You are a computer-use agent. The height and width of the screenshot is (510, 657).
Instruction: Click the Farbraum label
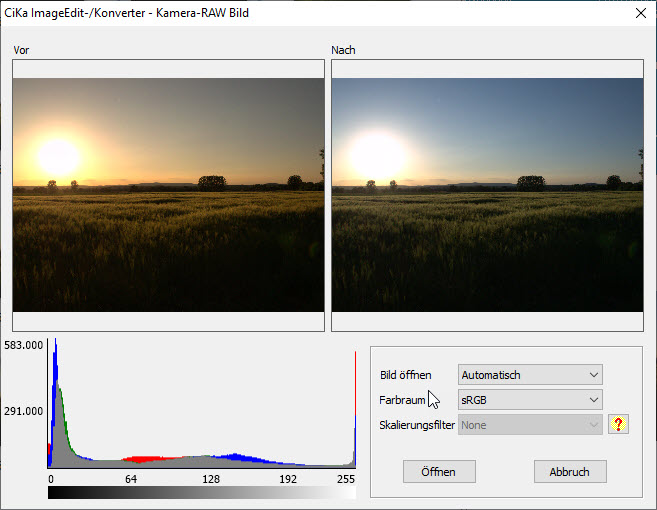click(402, 400)
